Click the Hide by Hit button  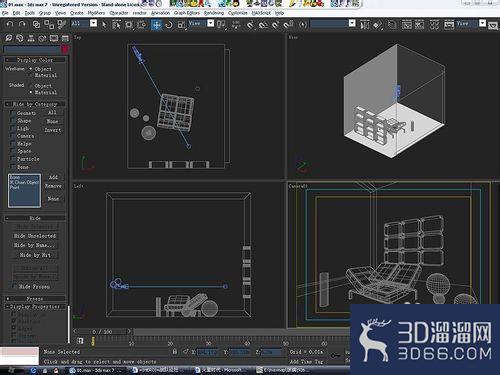point(35,255)
